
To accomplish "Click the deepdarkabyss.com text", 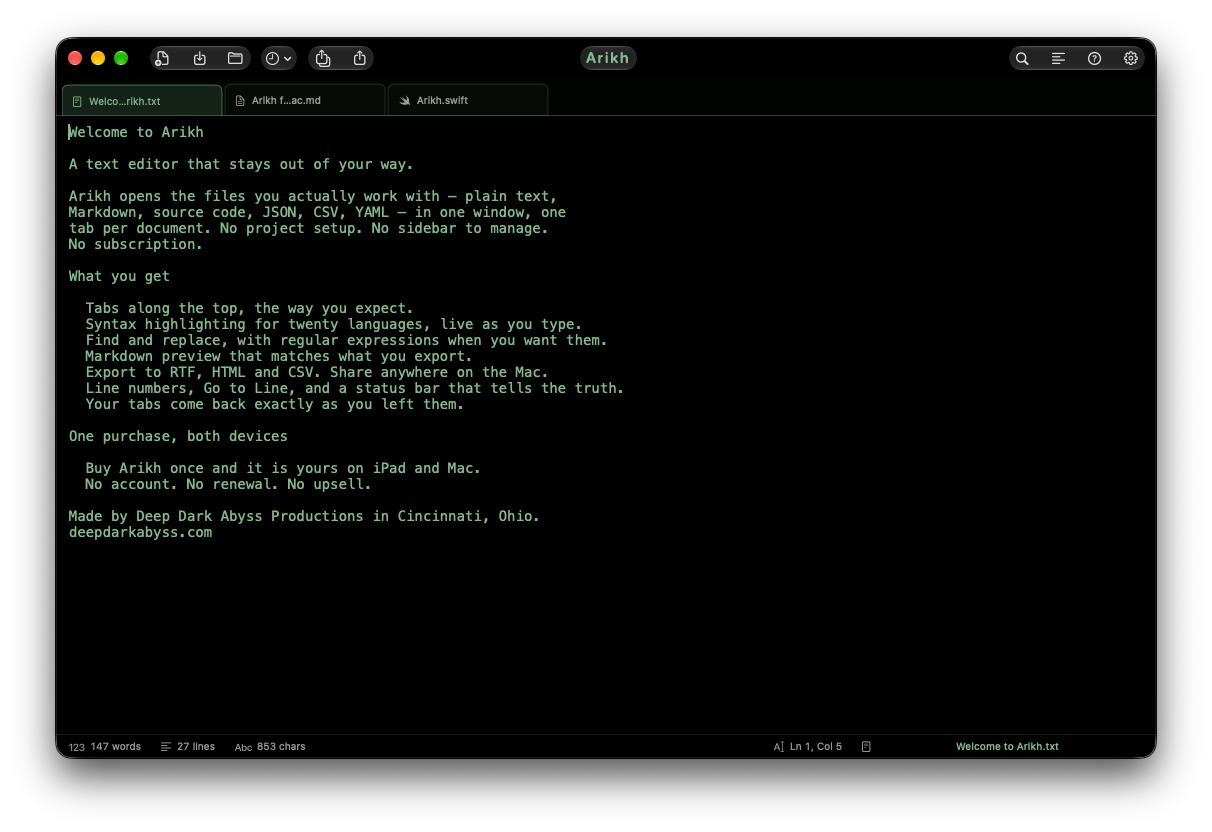I will coord(140,532).
